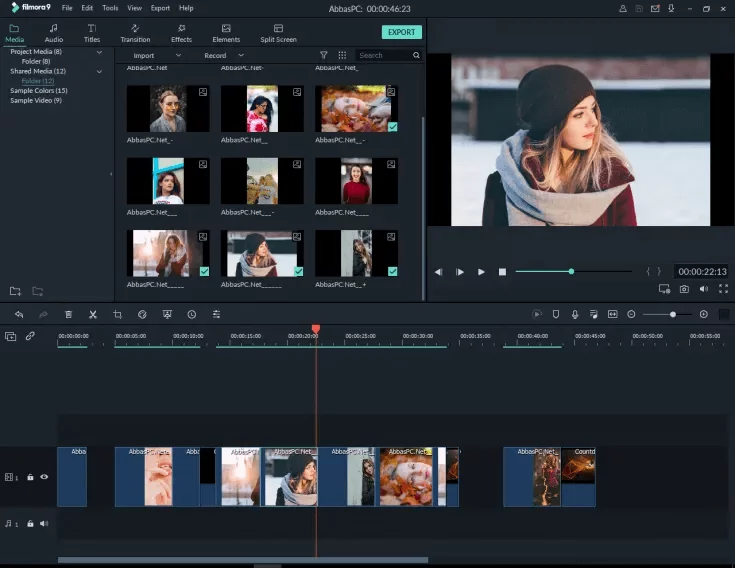This screenshot has height=568, width=735.
Task: Toggle the video track lock
Action: (x=30, y=477)
